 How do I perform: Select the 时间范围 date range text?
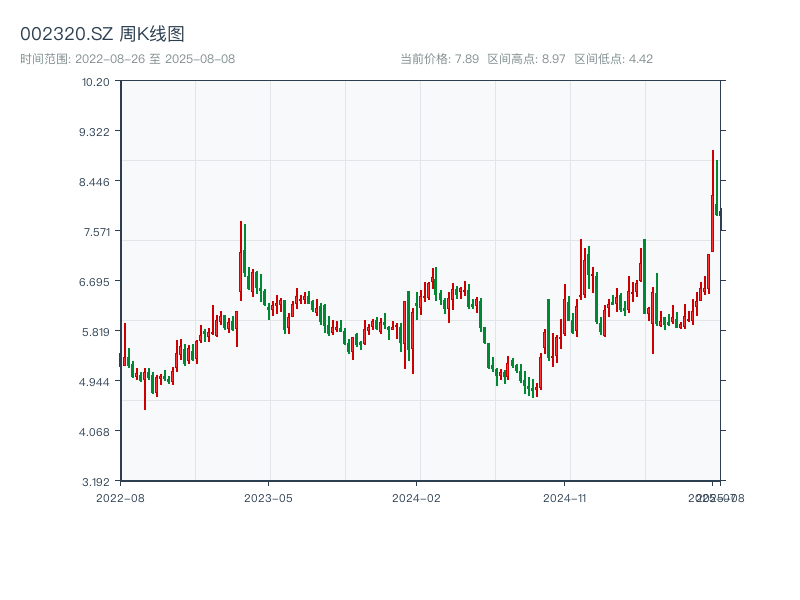(127, 59)
